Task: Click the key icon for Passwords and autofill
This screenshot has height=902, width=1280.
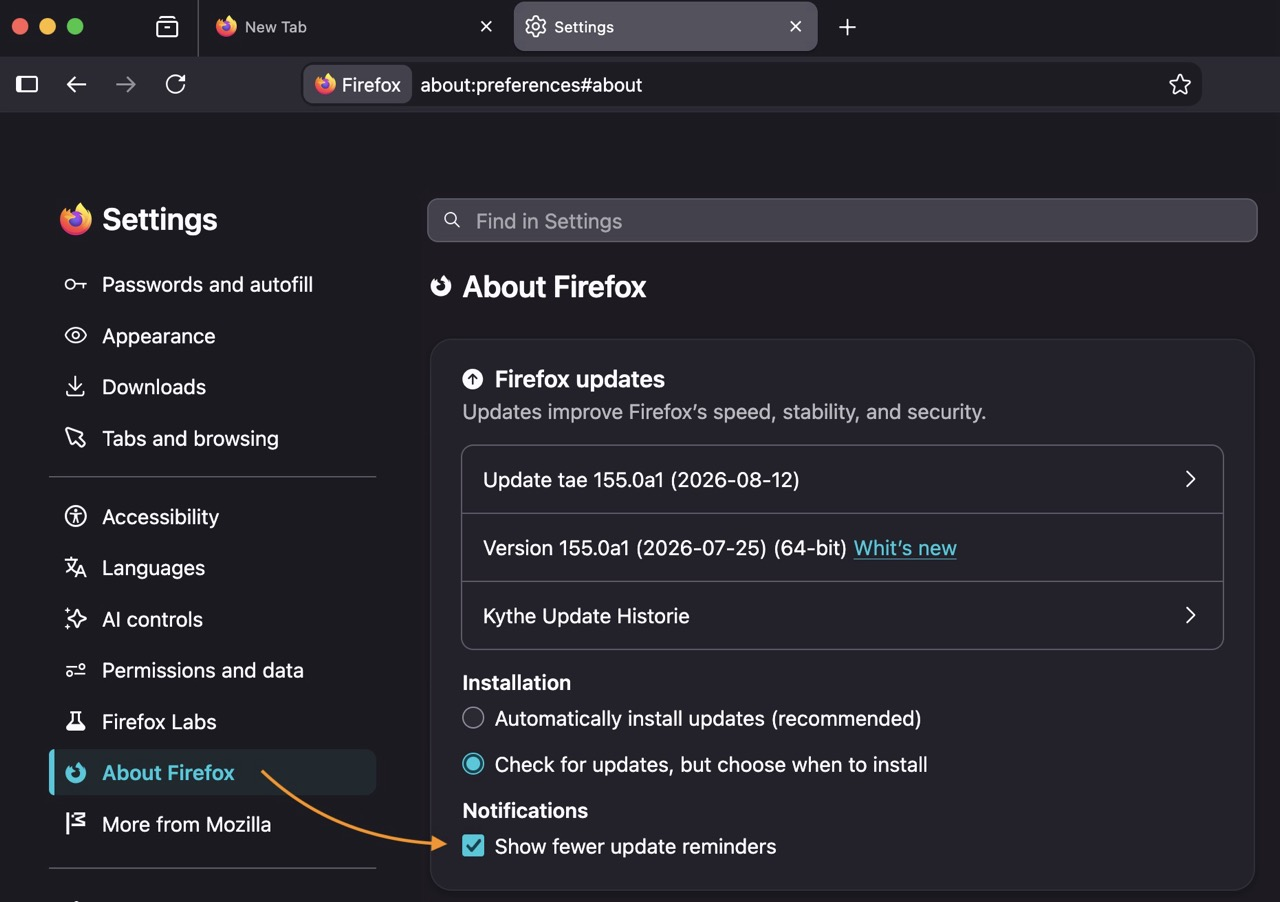Action: pyautogui.click(x=75, y=285)
